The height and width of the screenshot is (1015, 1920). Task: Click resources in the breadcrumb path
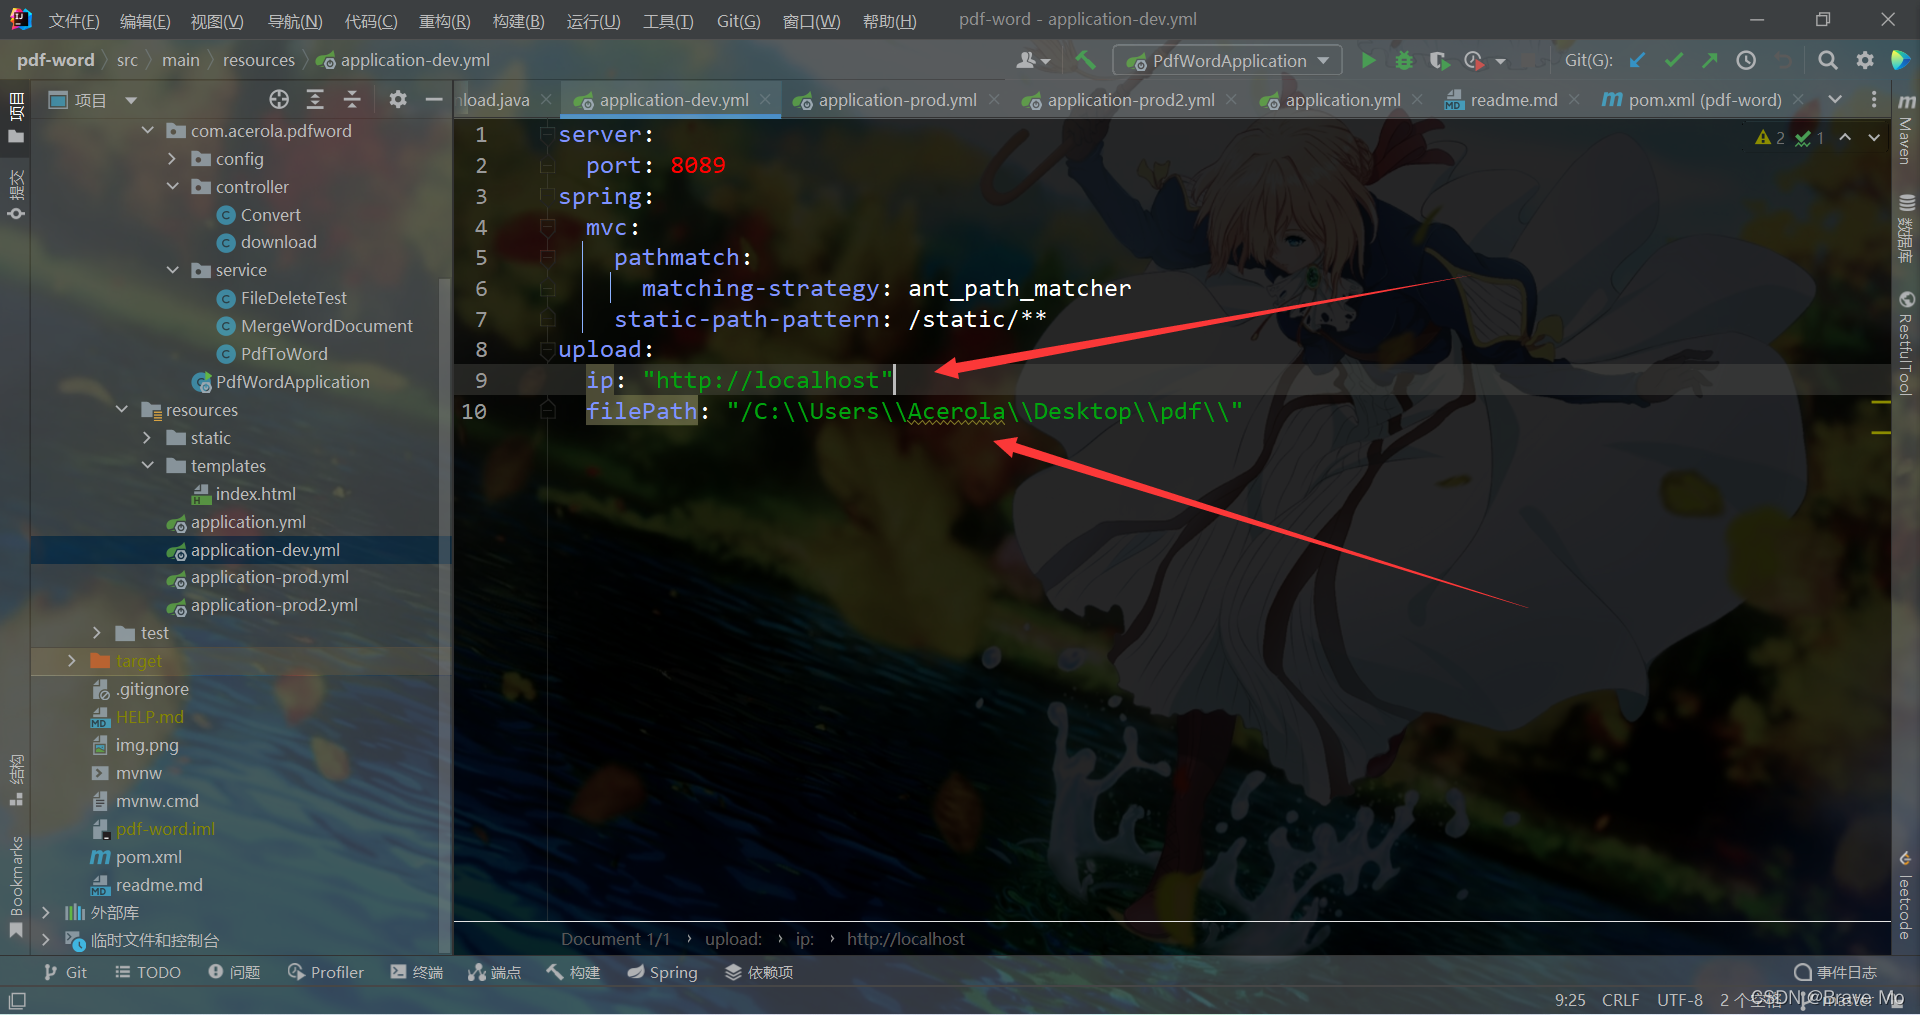pyautogui.click(x=259, y=60)
